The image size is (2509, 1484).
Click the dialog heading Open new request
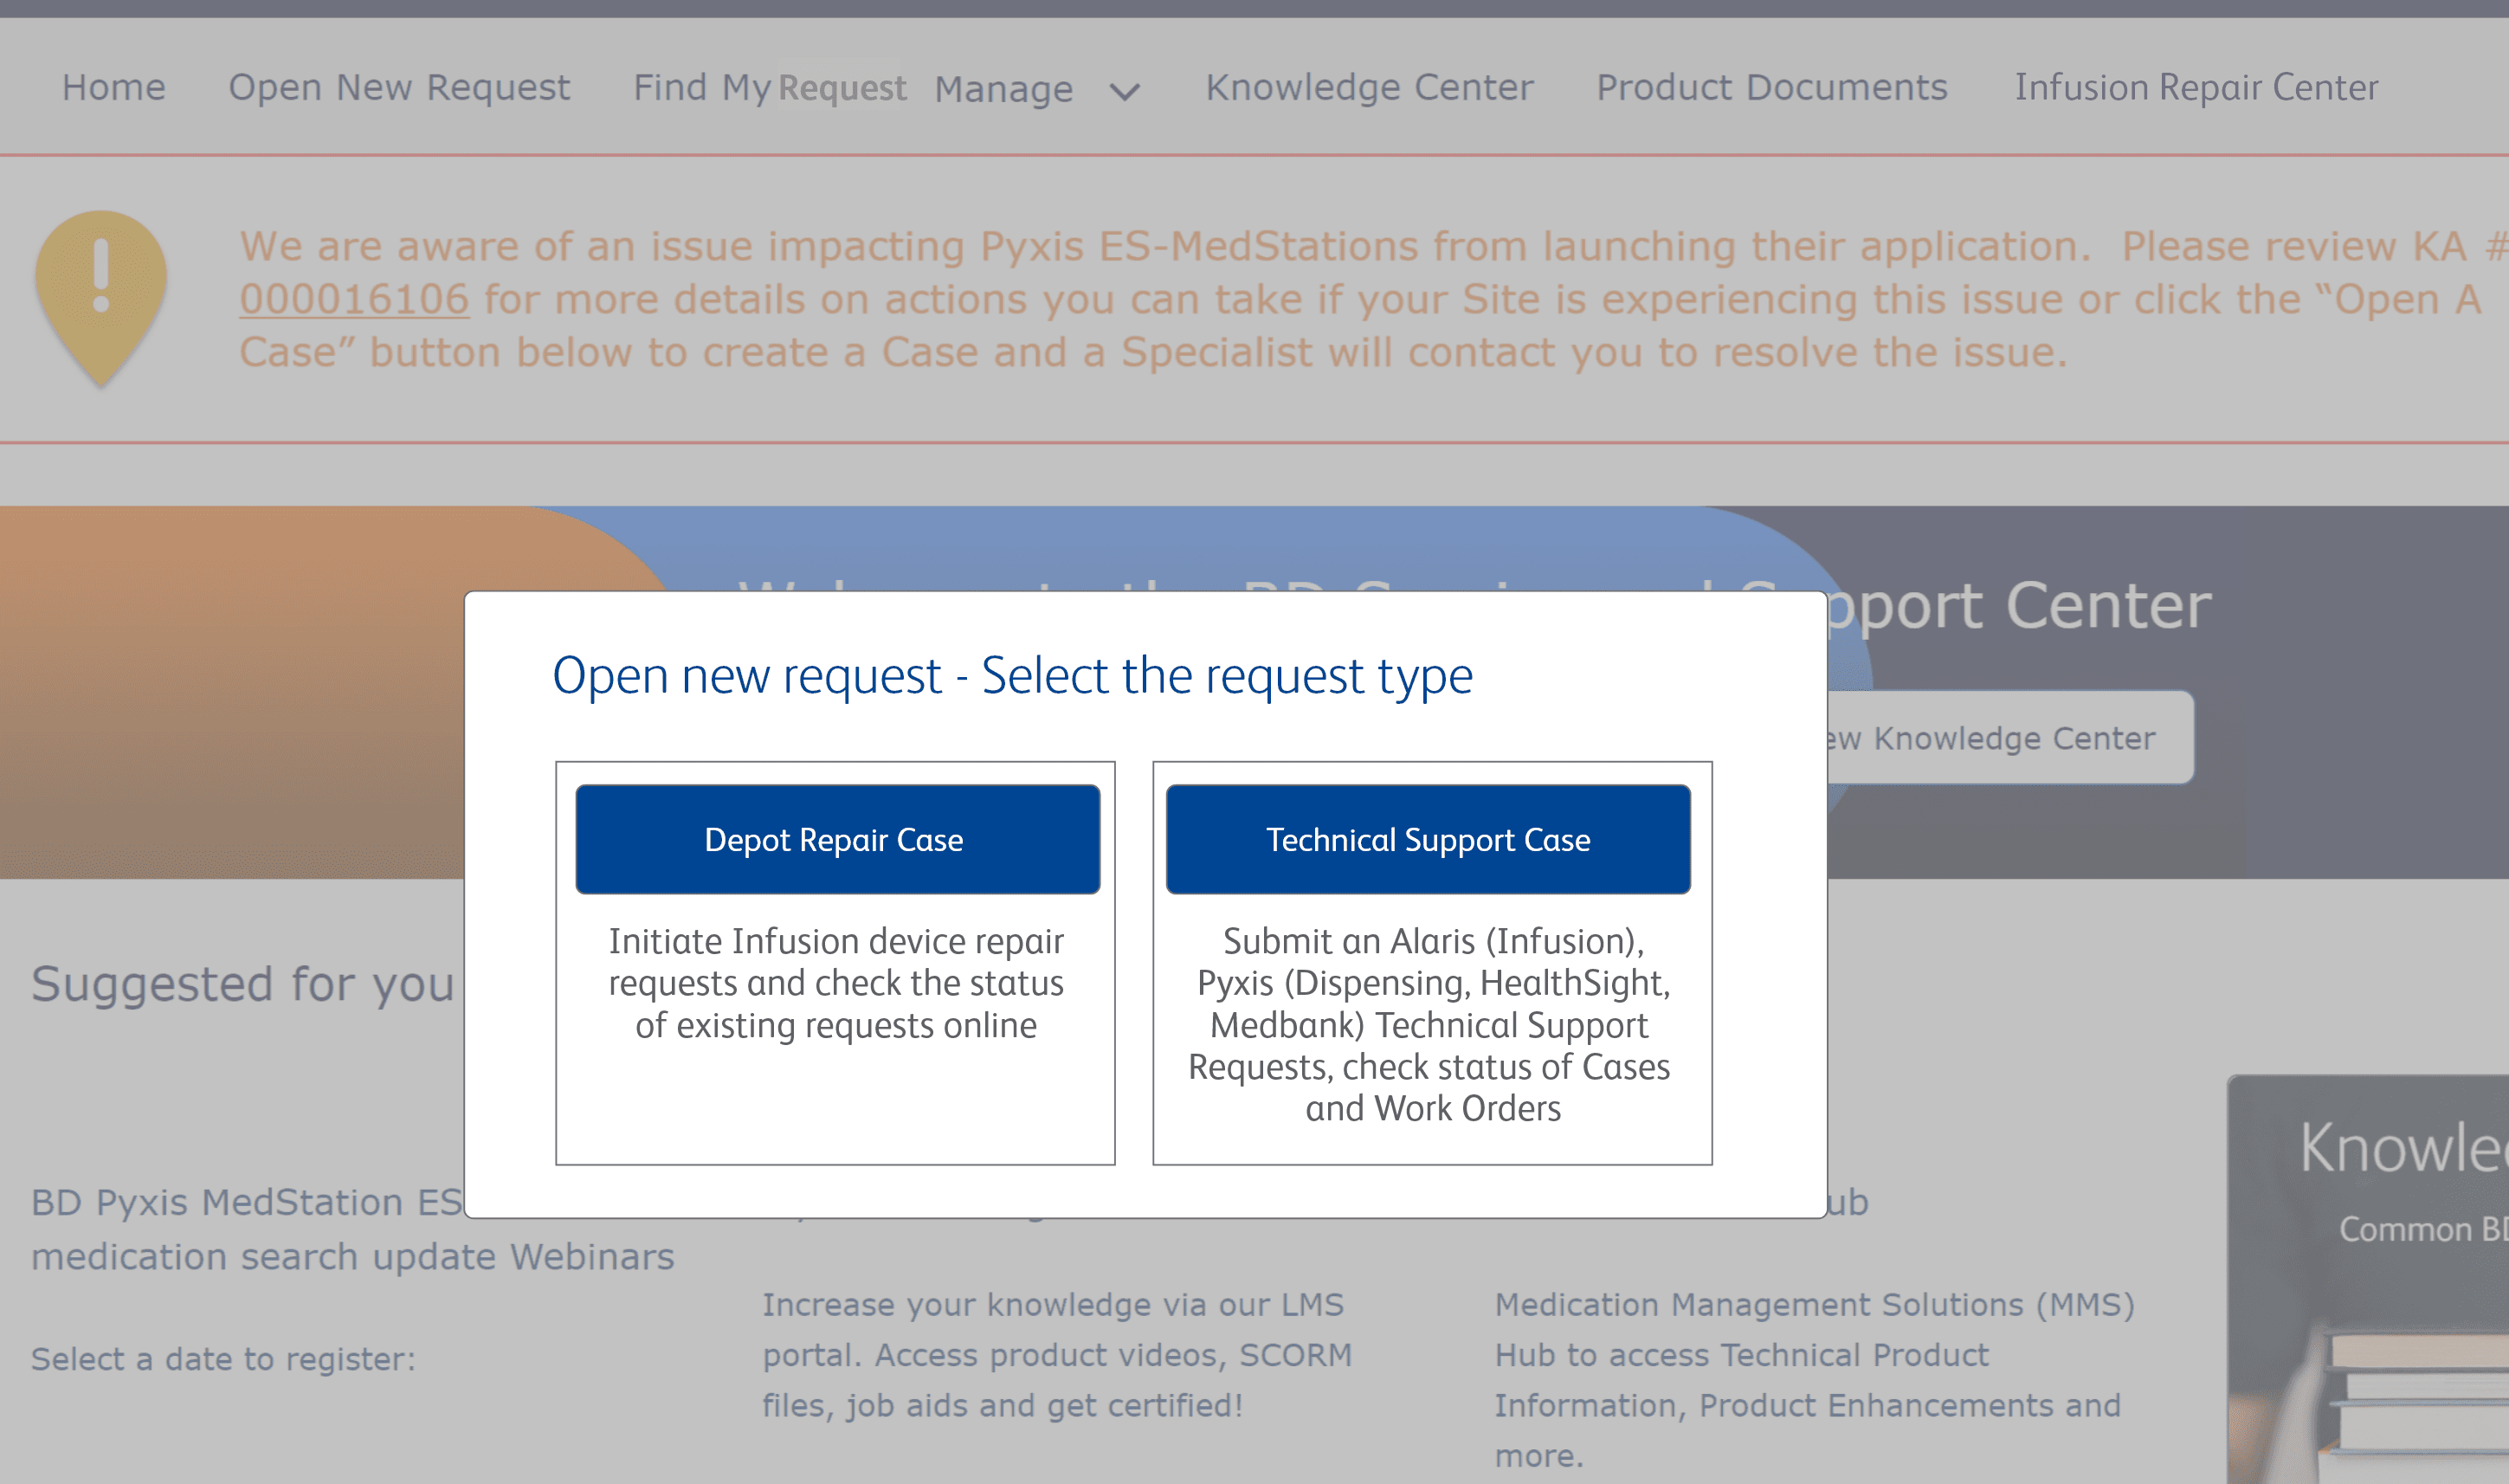(x=1013, y=676)
